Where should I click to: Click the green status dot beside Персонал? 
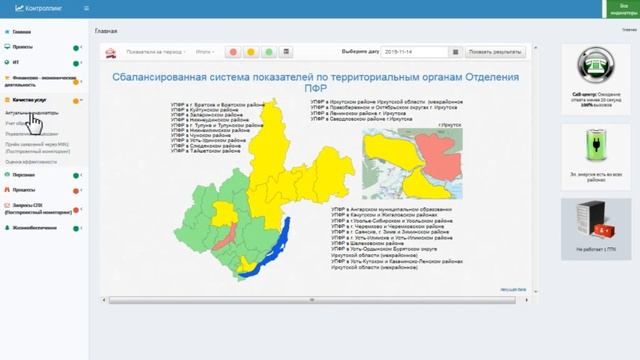(x=76, y=176)
